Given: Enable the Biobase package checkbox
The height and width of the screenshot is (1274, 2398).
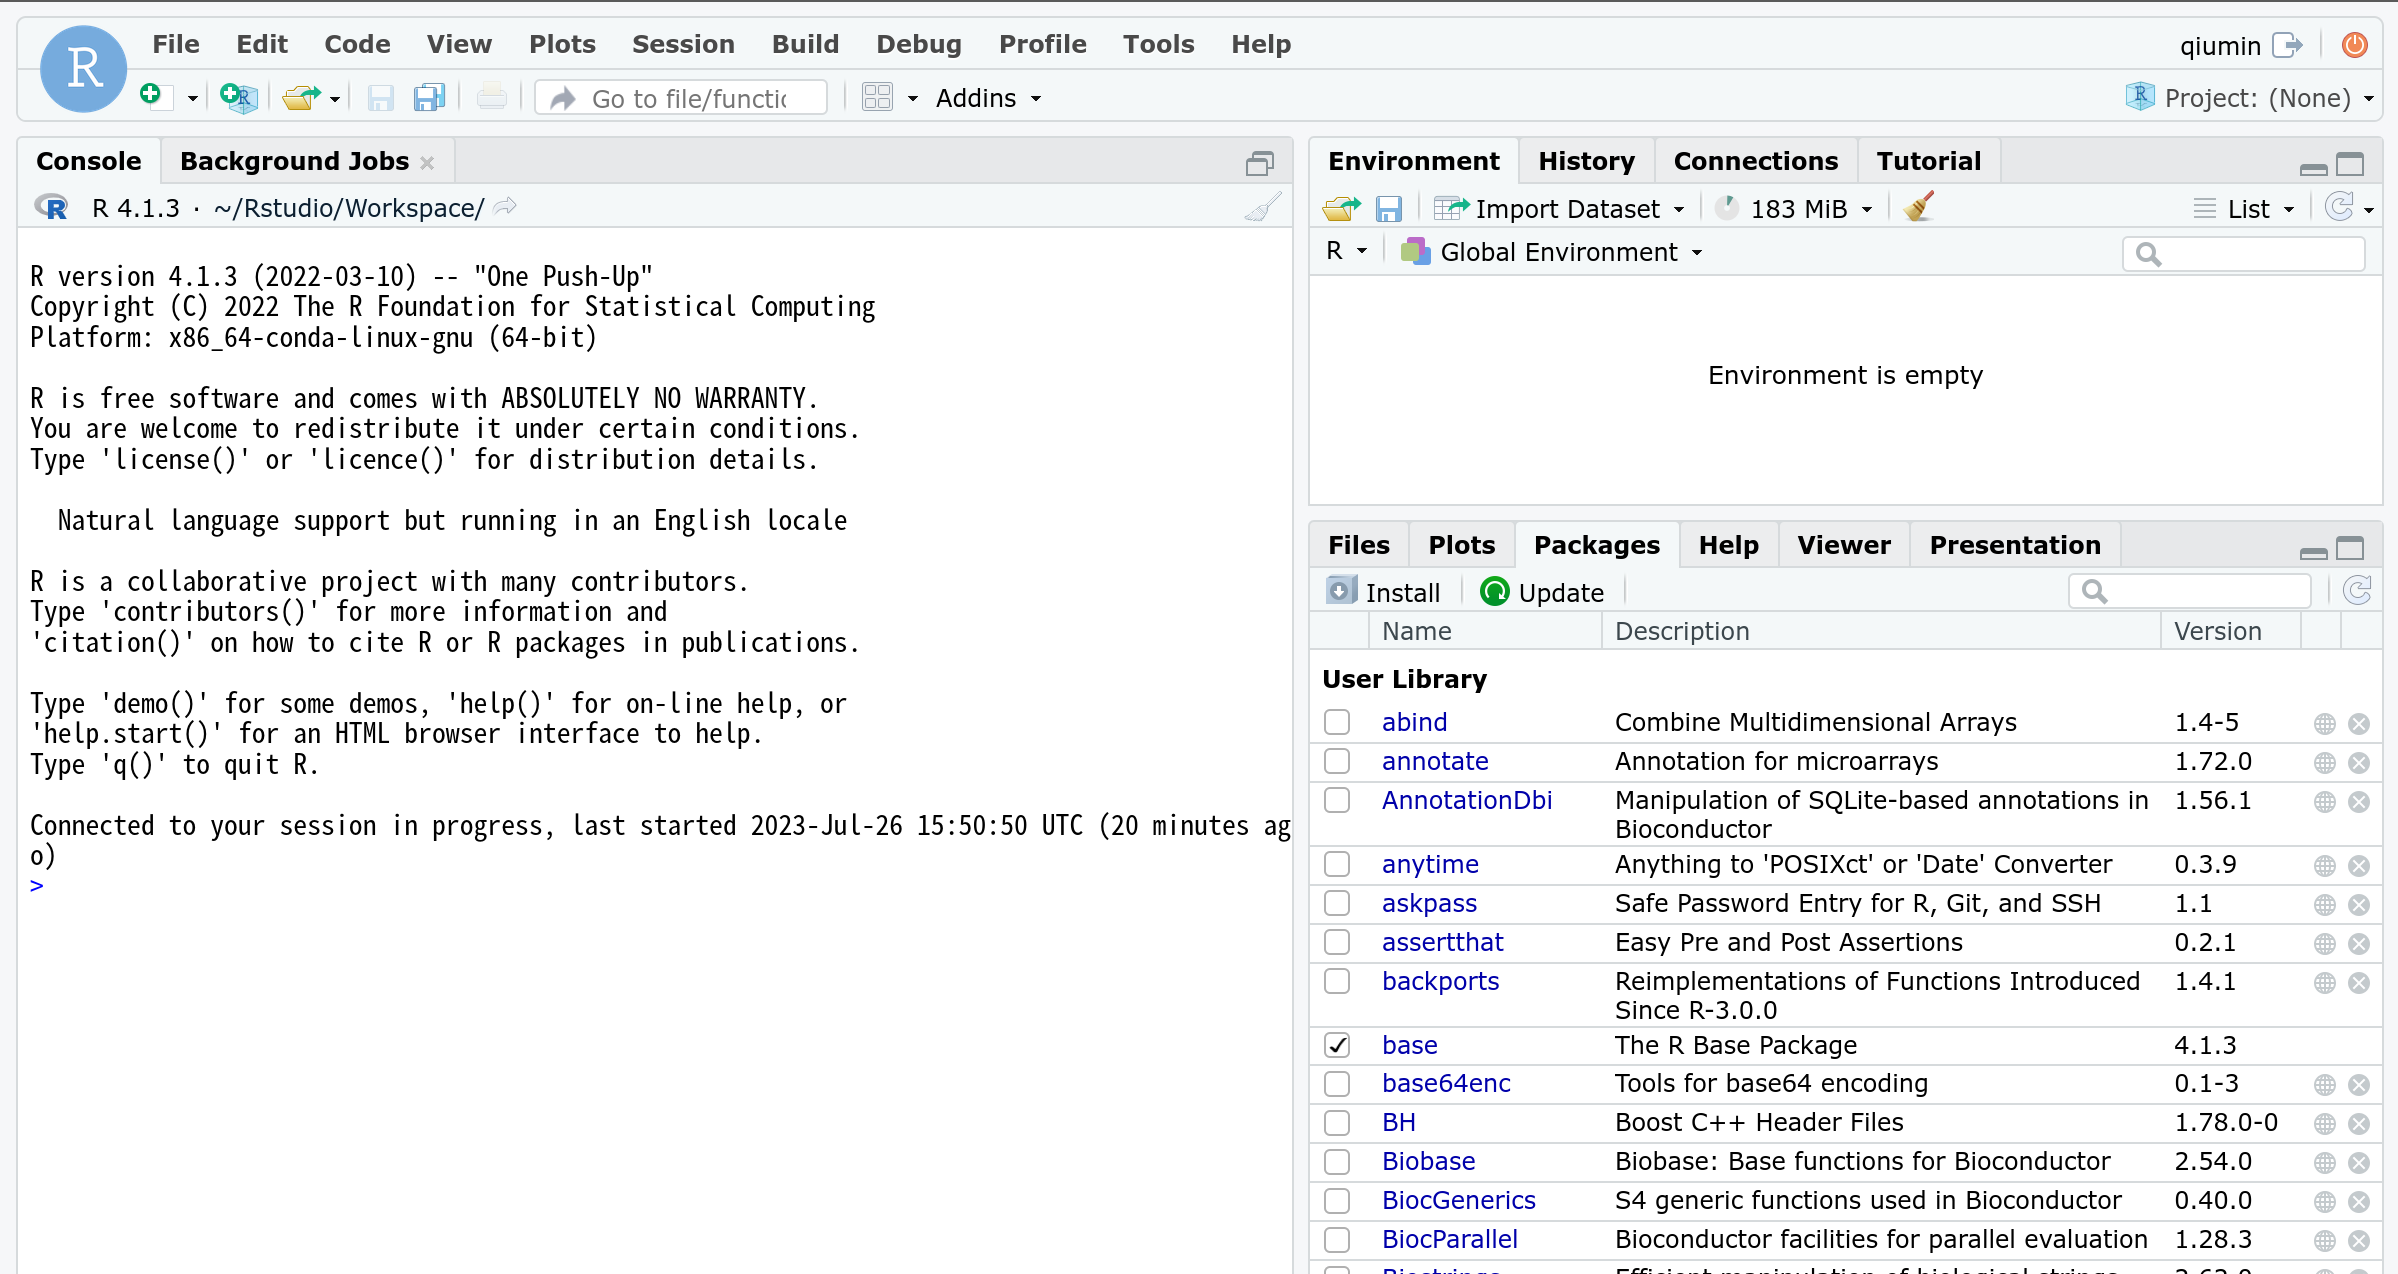Looking at the screenshot, I should coord(1337,1161).
